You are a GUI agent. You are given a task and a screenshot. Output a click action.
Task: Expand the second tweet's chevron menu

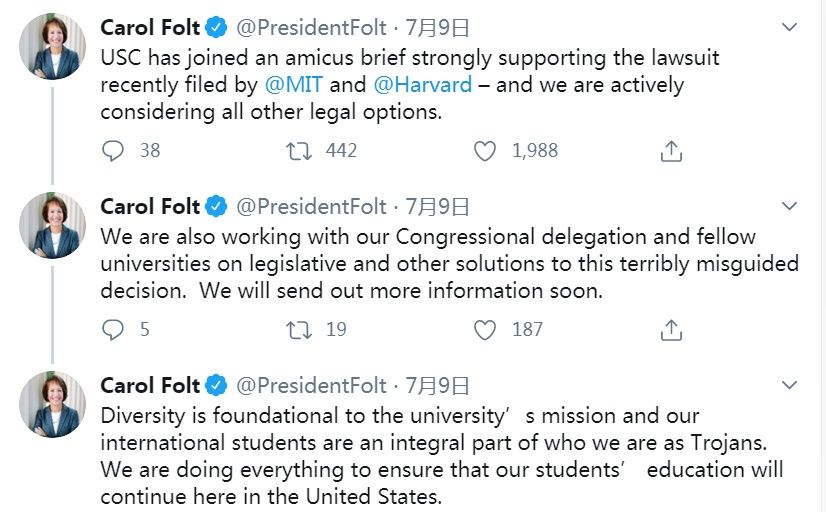(x=789, y=206)
